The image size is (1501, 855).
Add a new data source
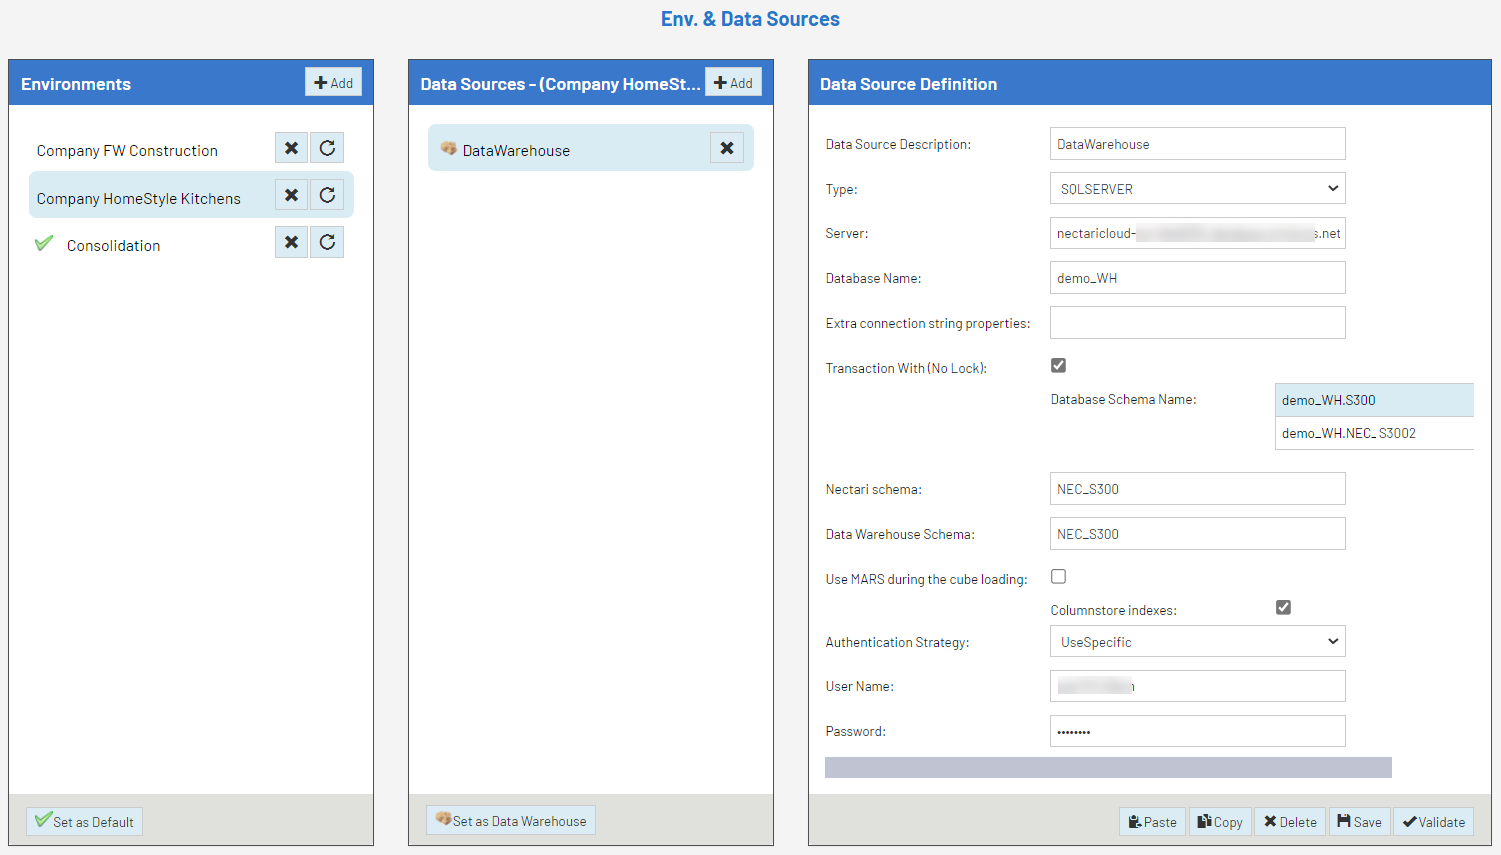(733, 83)
